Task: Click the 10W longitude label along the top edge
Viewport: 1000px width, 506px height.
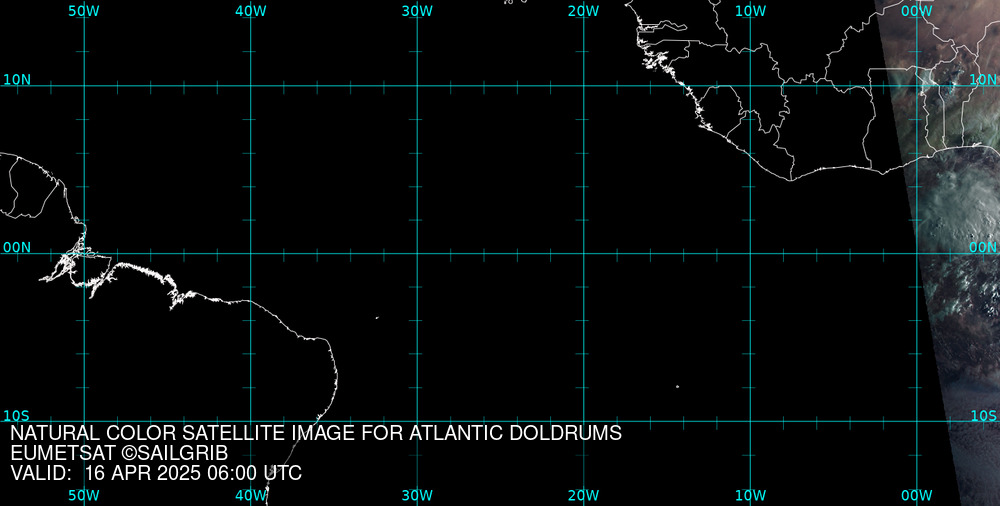Action: tap(751, 11)
